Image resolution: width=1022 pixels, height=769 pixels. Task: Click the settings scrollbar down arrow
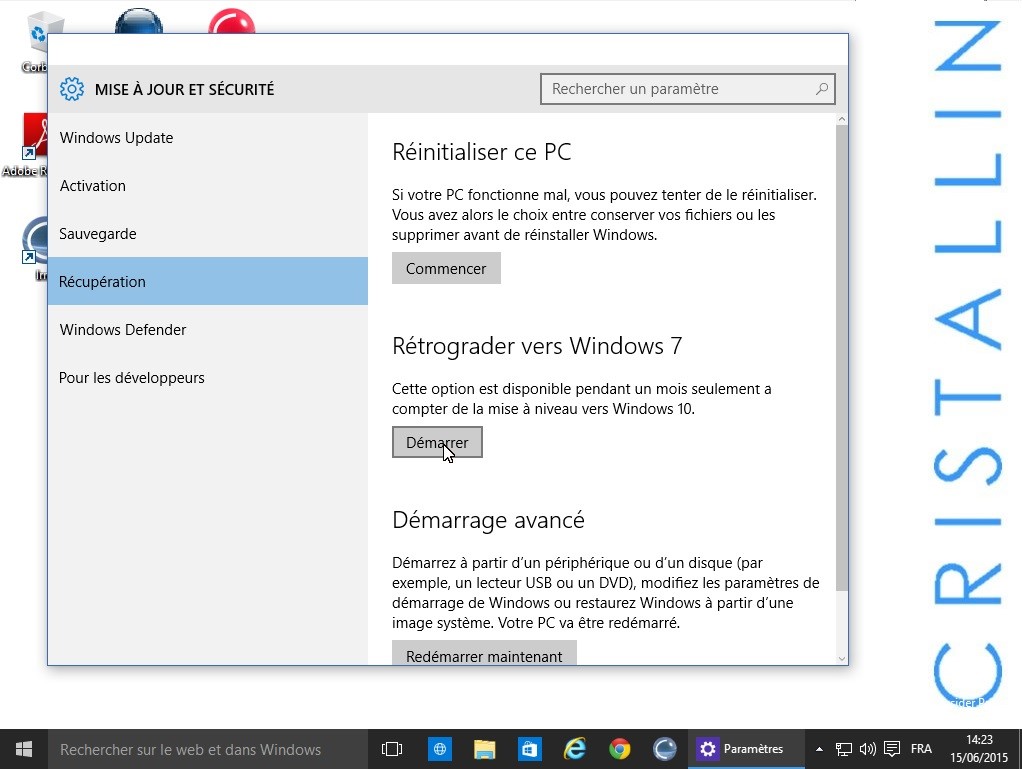[x=841, y=659]
